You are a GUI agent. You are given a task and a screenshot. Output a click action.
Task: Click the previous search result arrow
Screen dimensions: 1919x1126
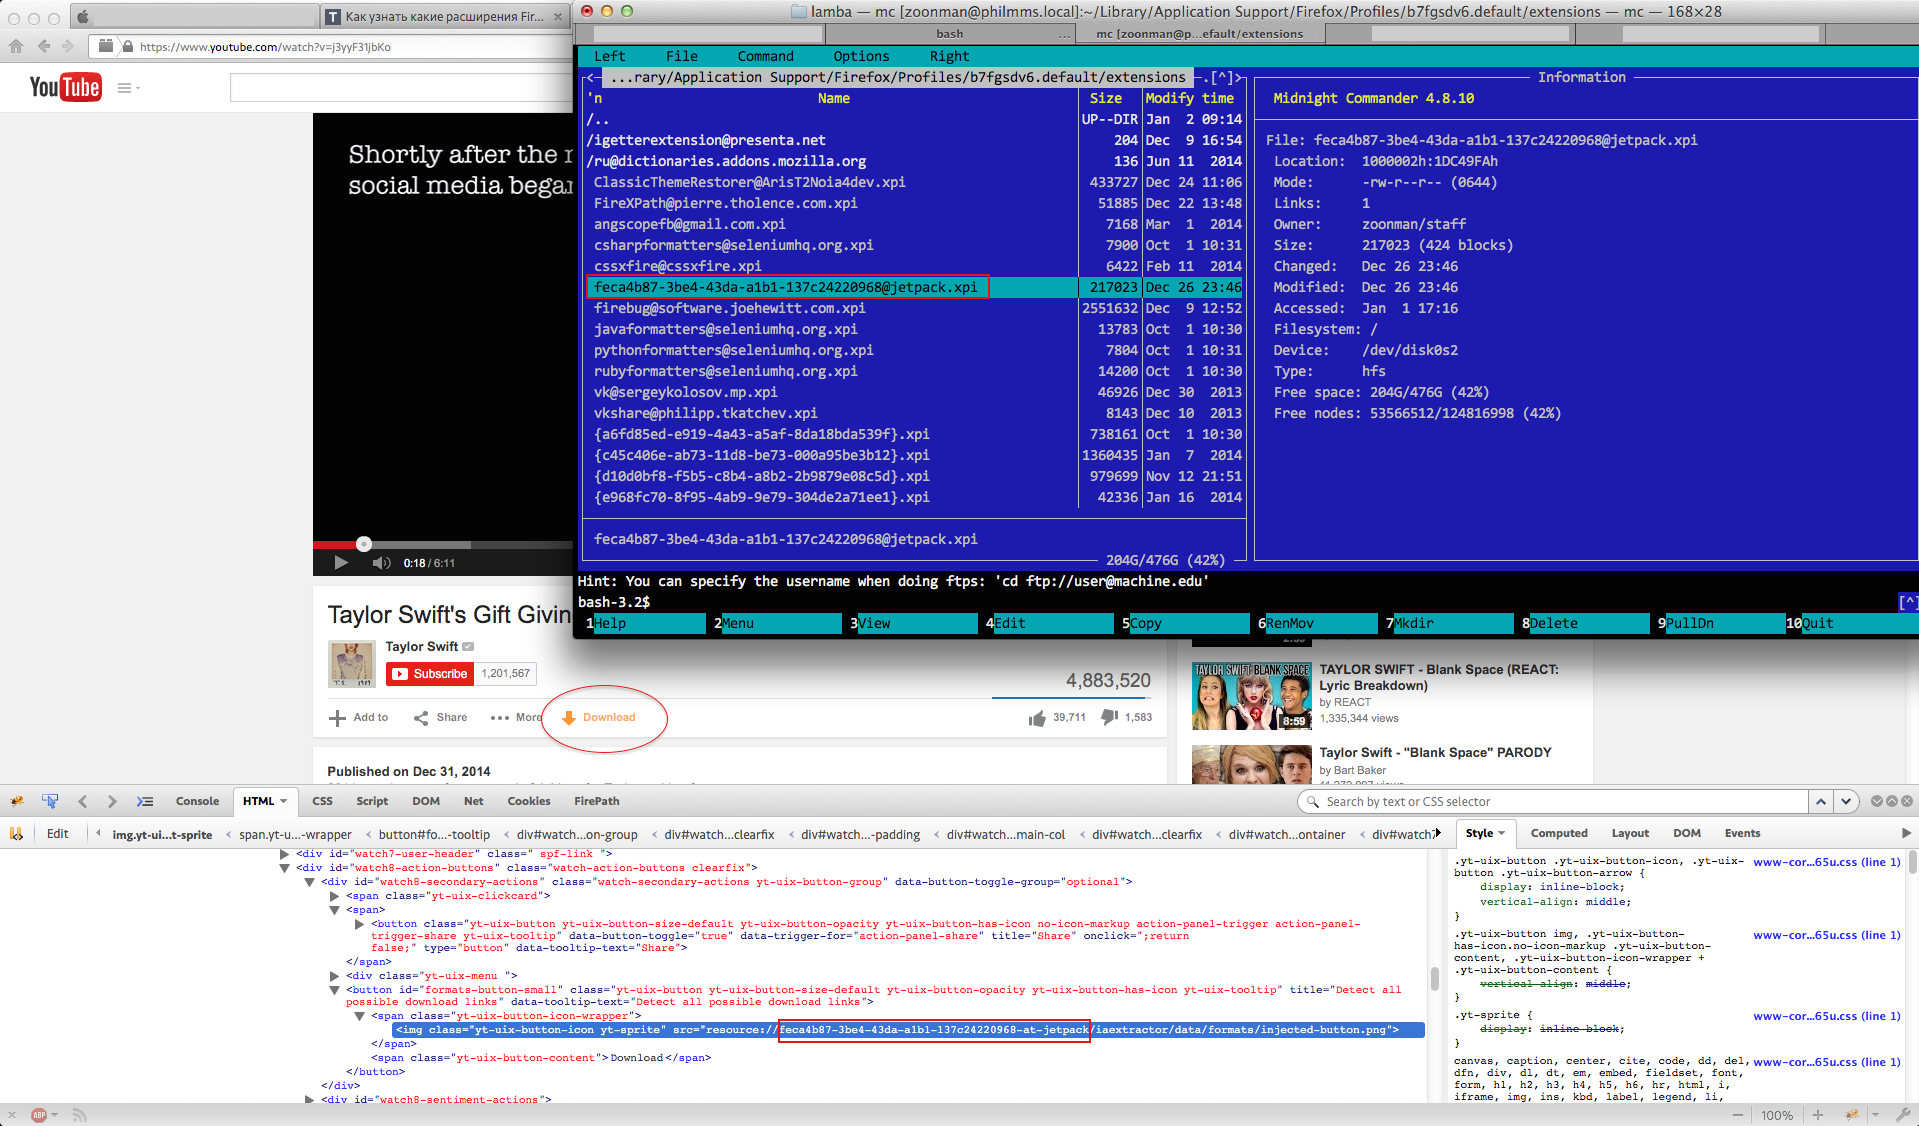(x=1821, y=802)
